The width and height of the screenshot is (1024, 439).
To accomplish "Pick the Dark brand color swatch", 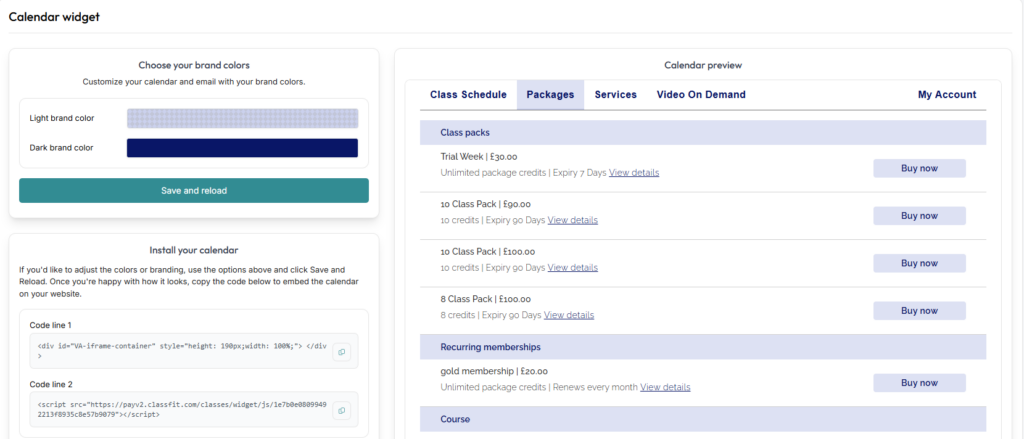I will [x=242, y=148].
